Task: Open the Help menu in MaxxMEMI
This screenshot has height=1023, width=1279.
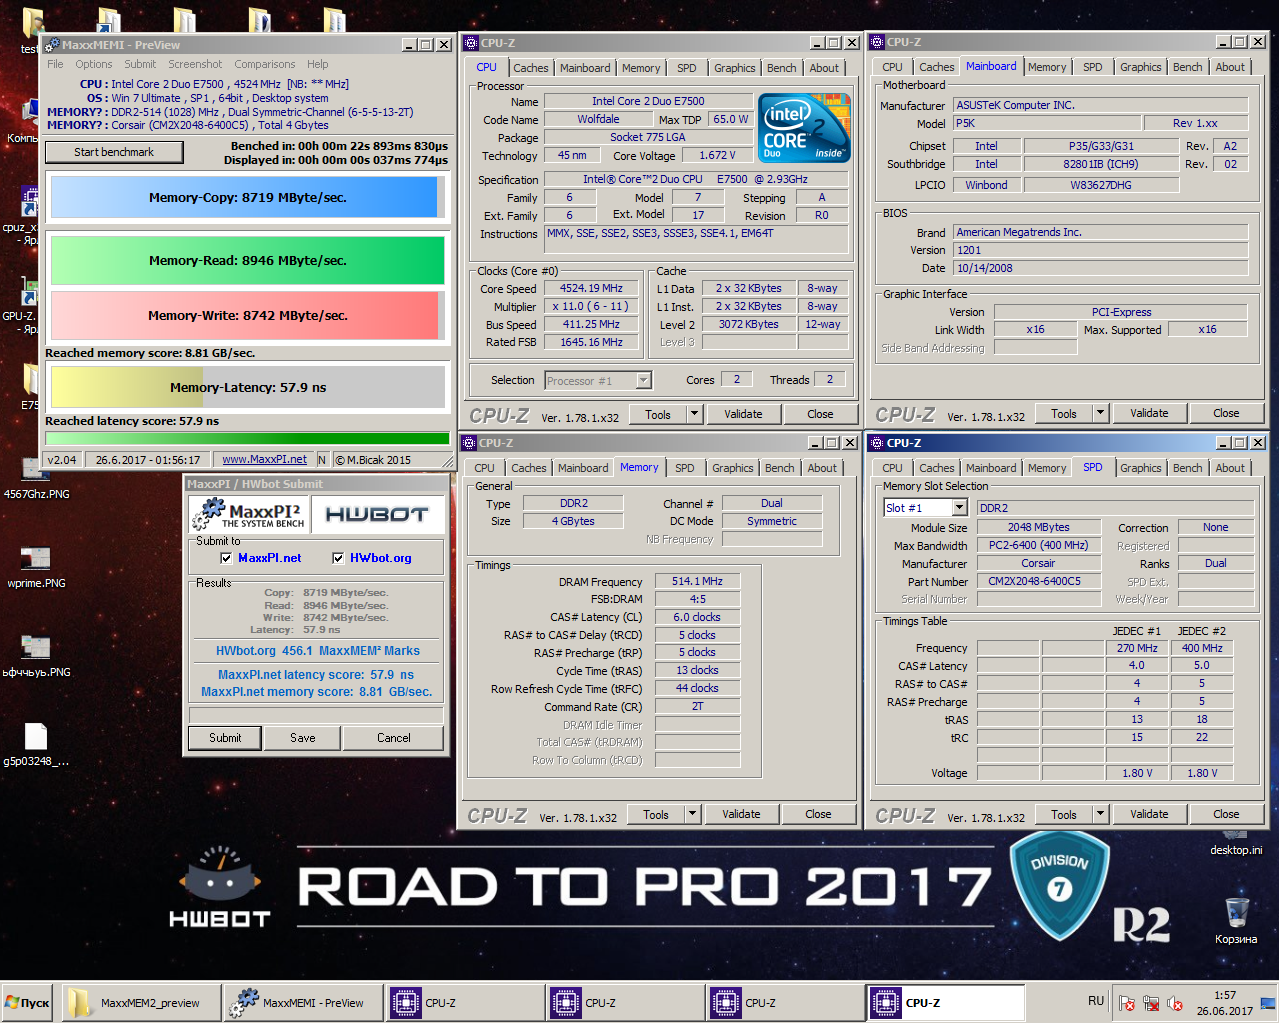Action: (x=318, y=64)
